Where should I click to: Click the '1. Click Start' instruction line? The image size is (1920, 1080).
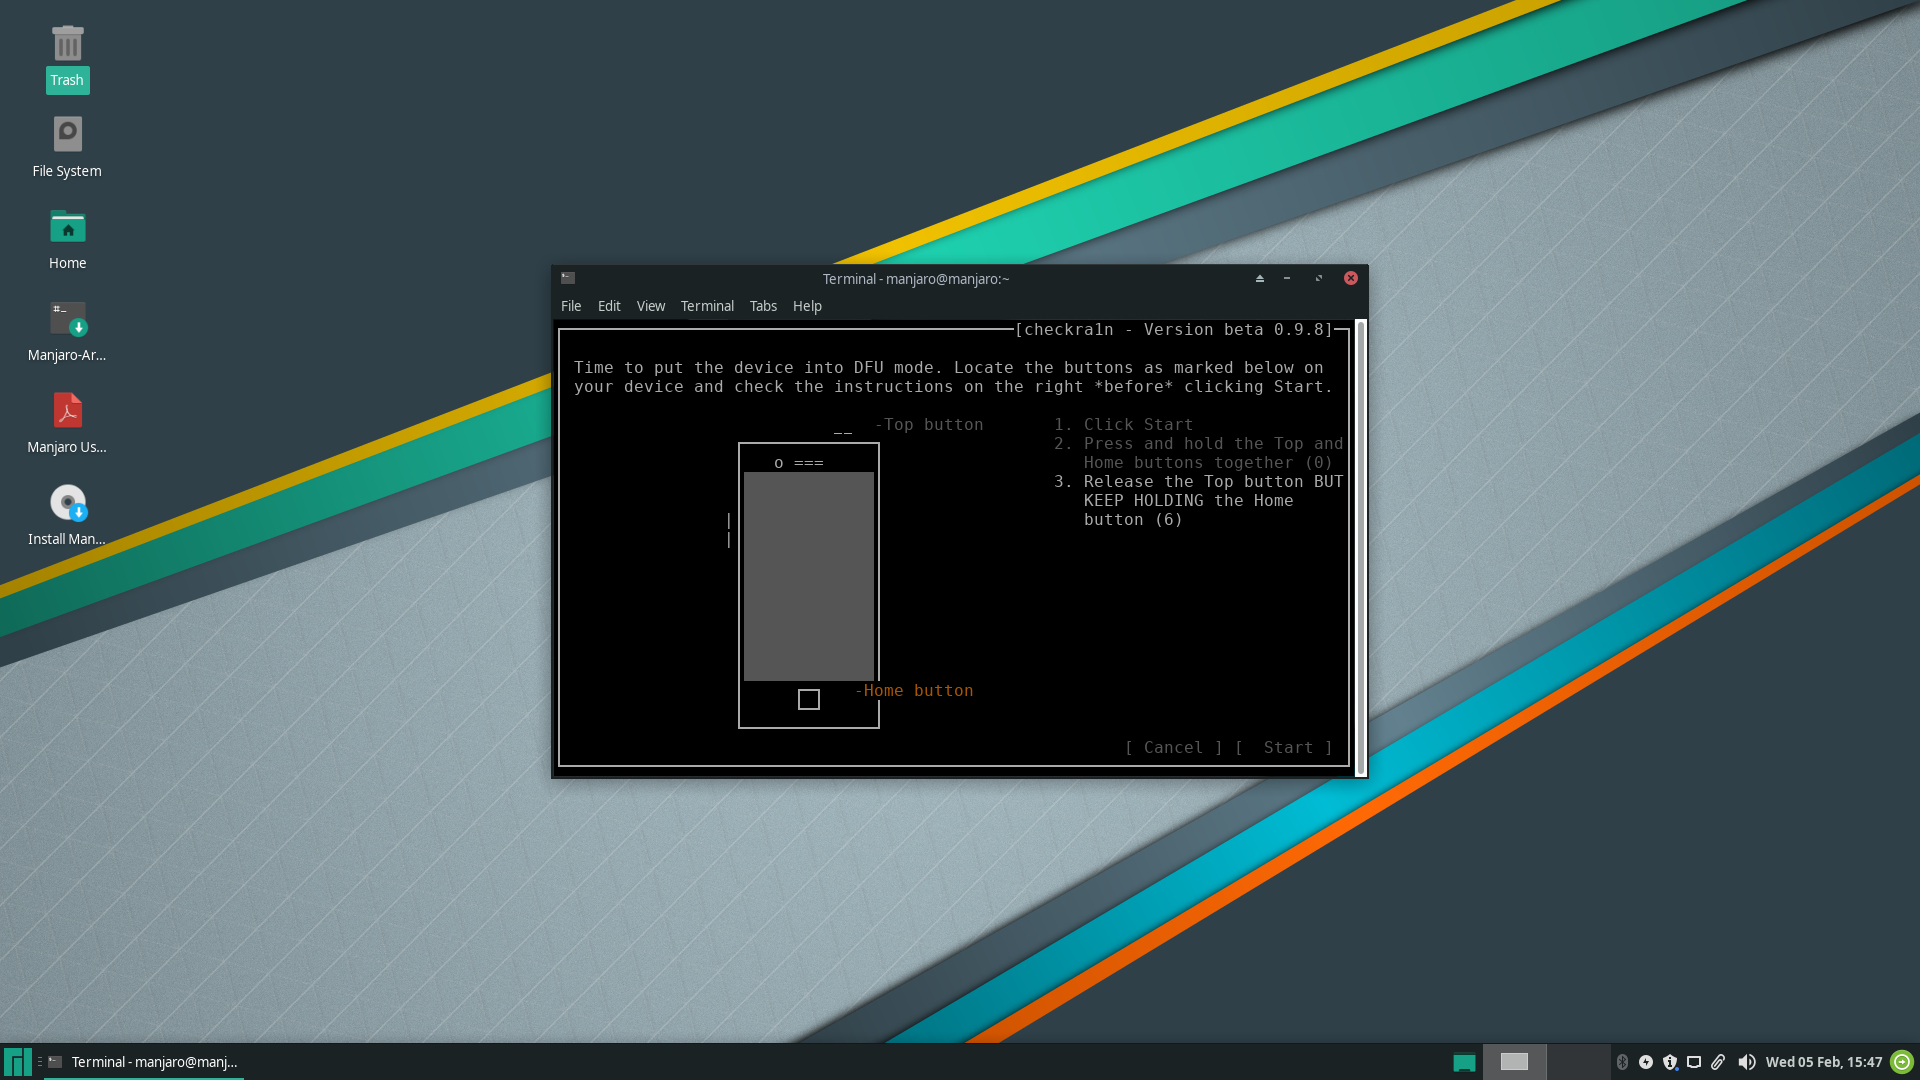(1124, 425)
